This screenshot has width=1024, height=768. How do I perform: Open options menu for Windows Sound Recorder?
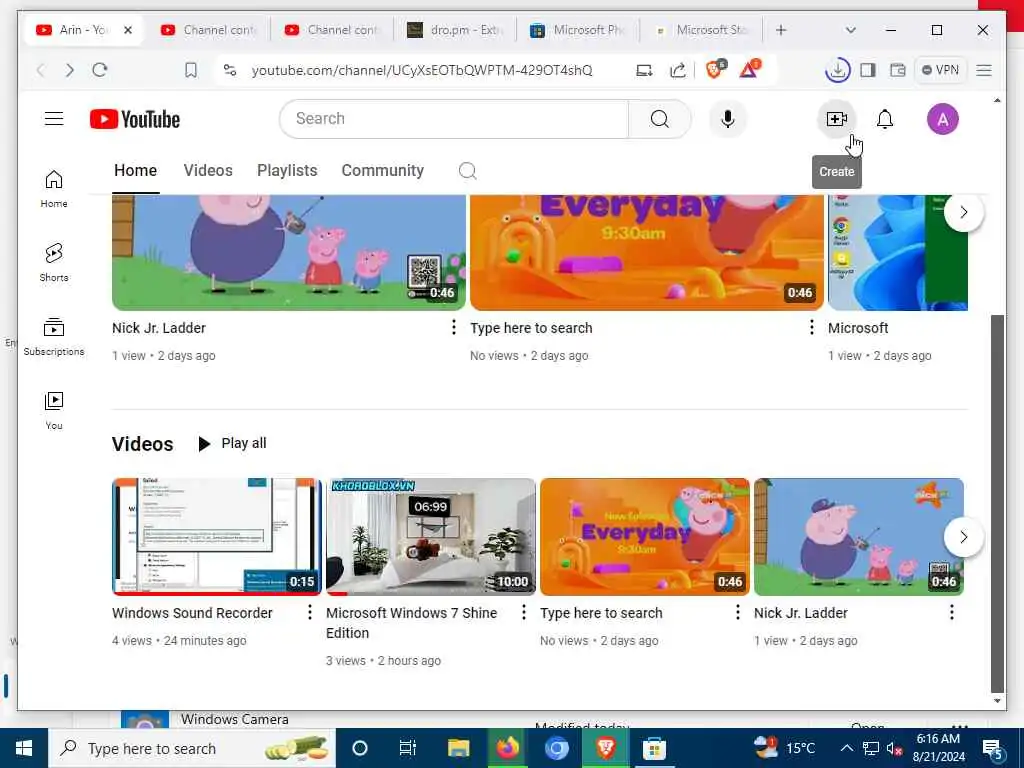coord(310,612)
